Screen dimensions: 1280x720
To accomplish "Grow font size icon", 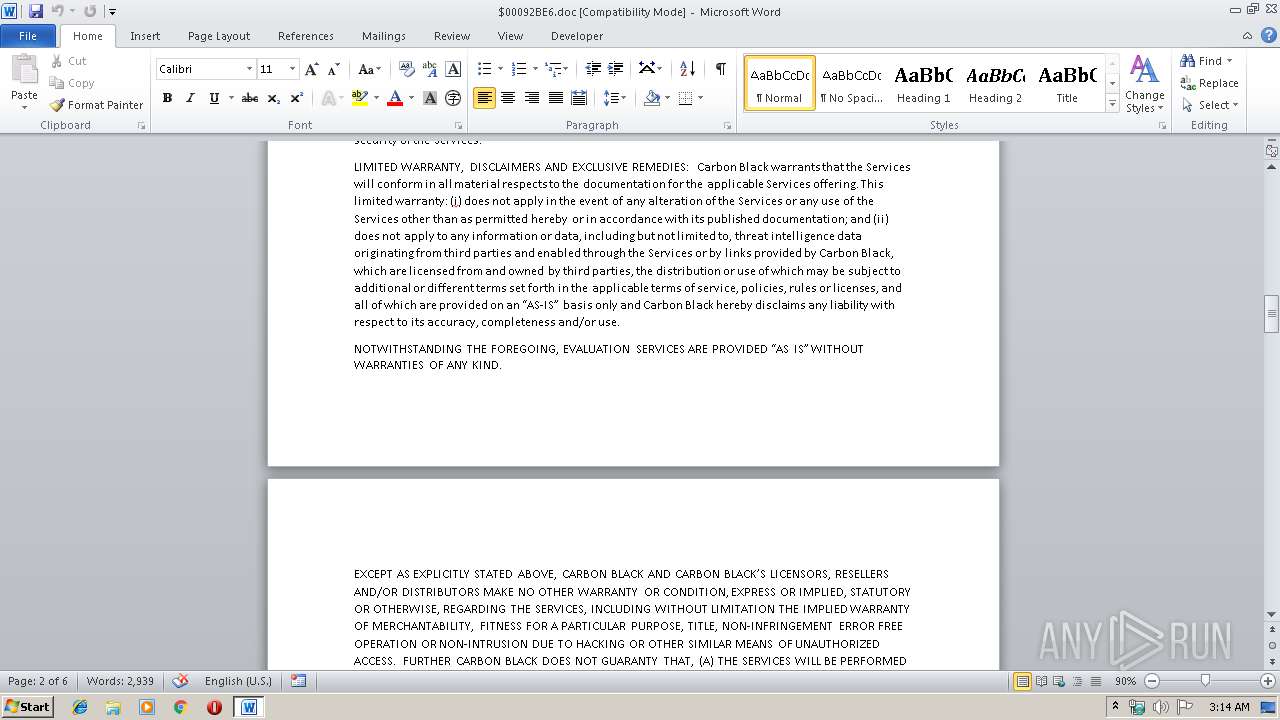I will pos(312,69).
